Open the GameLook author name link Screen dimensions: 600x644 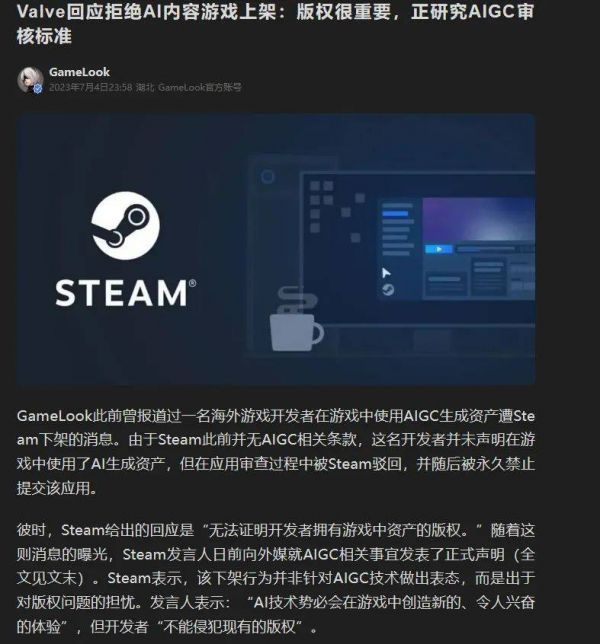[79, 72]
